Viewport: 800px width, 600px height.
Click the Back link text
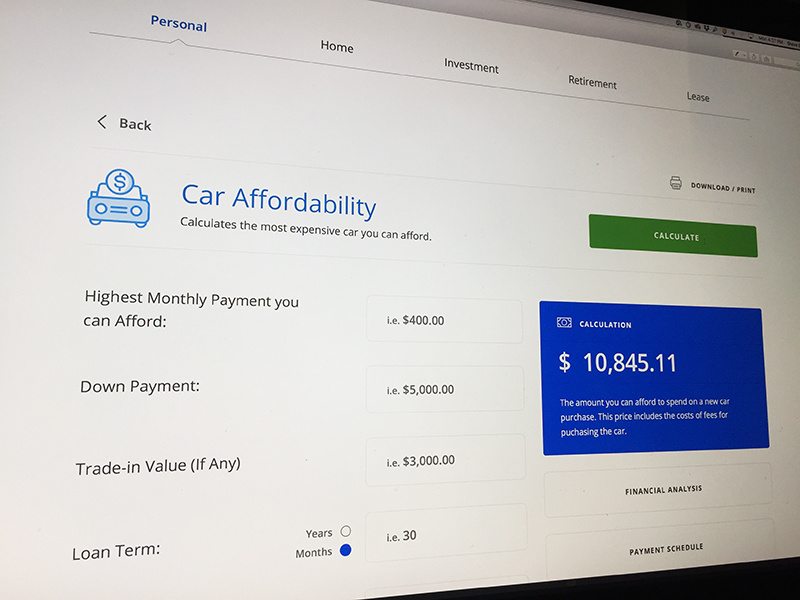tap(135, 124)
